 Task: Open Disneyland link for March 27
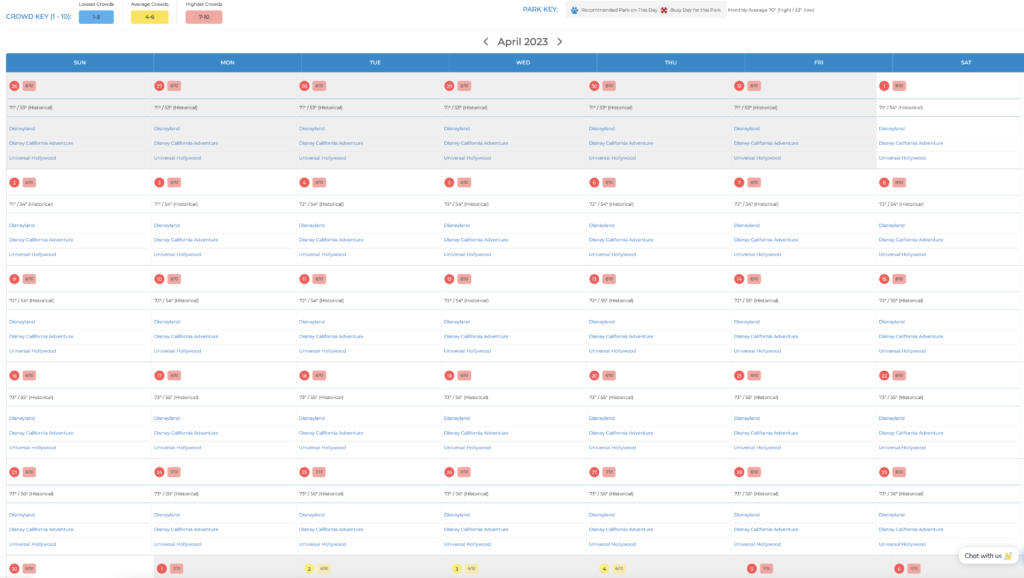(x=167, y=129)
